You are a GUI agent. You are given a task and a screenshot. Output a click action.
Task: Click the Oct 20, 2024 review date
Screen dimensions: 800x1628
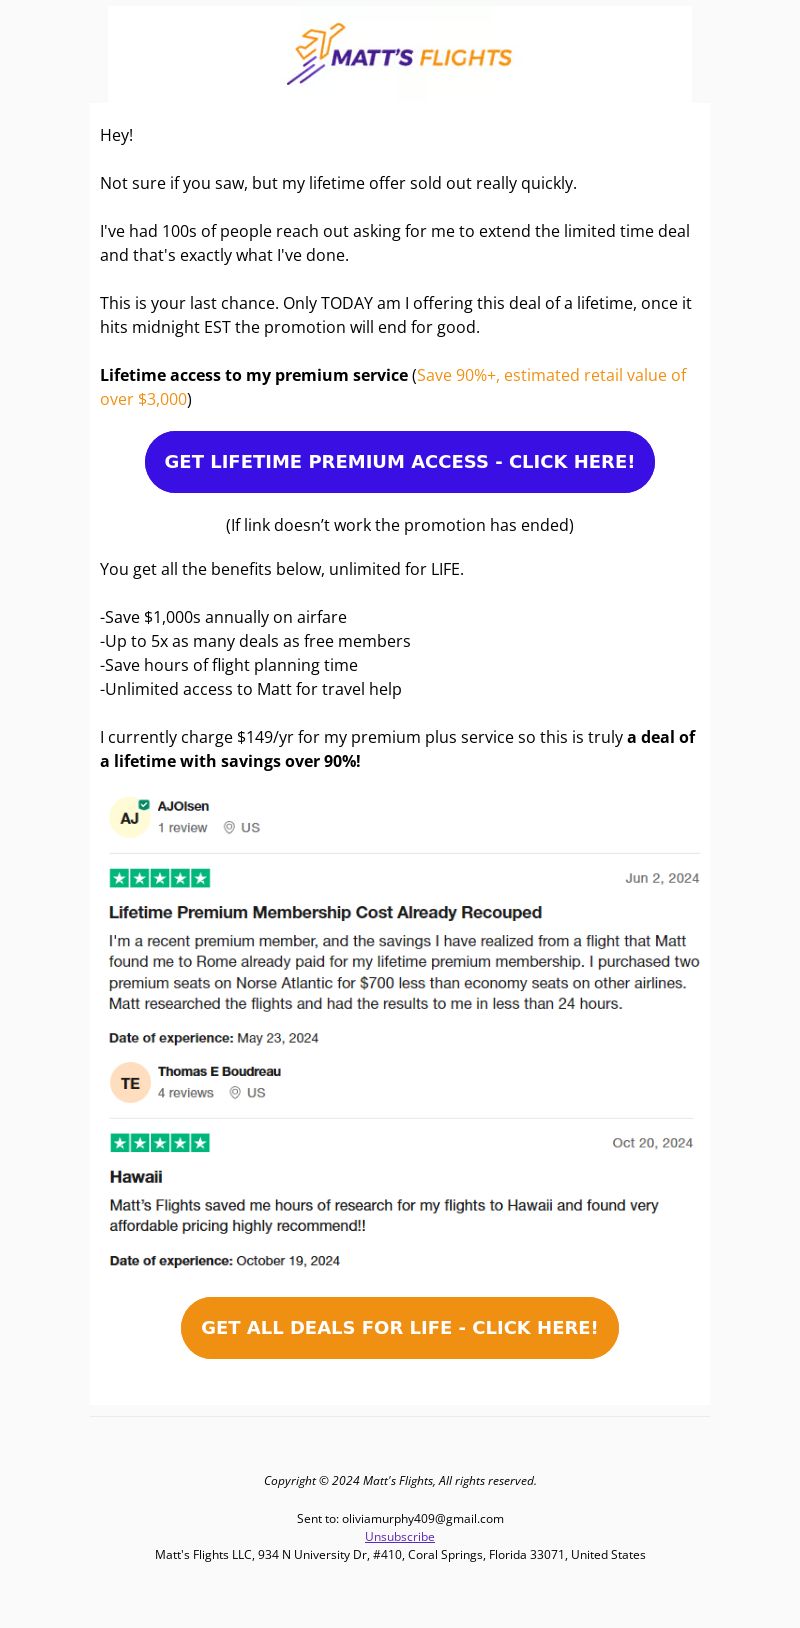(x=652, y=1143)
